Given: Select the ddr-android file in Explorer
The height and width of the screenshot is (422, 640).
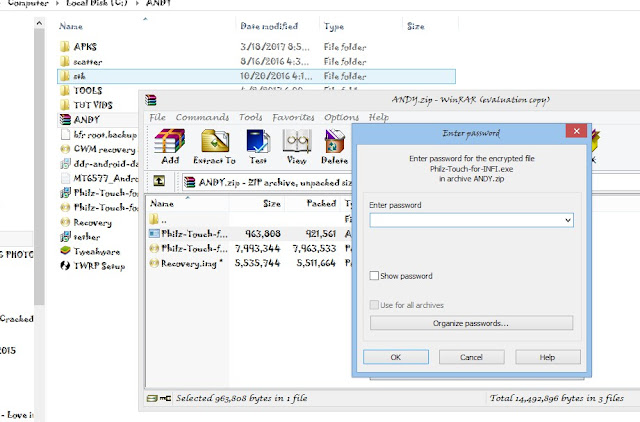Looking at the screenshot, I should coord(99,164).
